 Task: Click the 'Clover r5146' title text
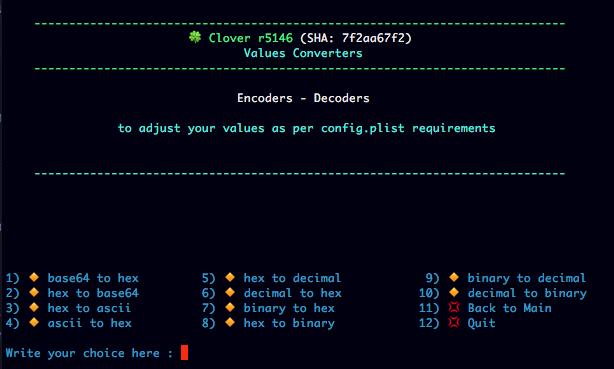(x=251, y=38)
